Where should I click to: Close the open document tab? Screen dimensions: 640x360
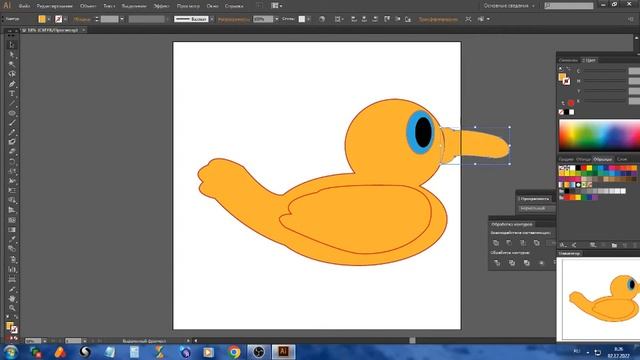click(83, 30)
